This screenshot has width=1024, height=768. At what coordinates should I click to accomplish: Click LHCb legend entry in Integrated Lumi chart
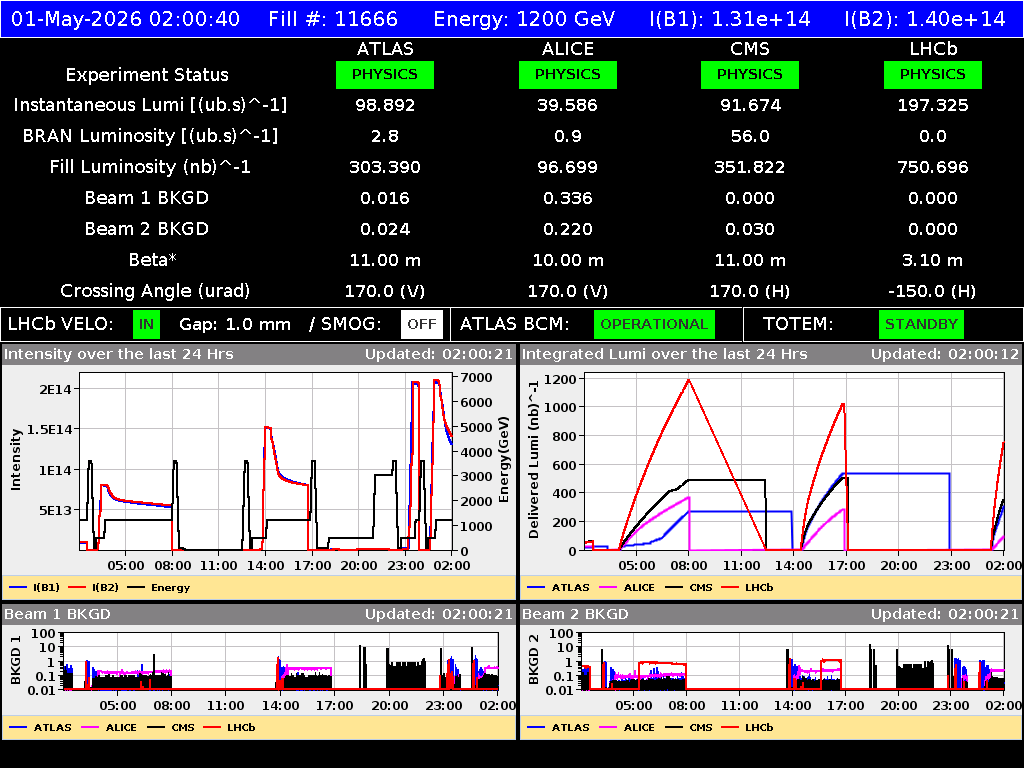click(747, 587)
